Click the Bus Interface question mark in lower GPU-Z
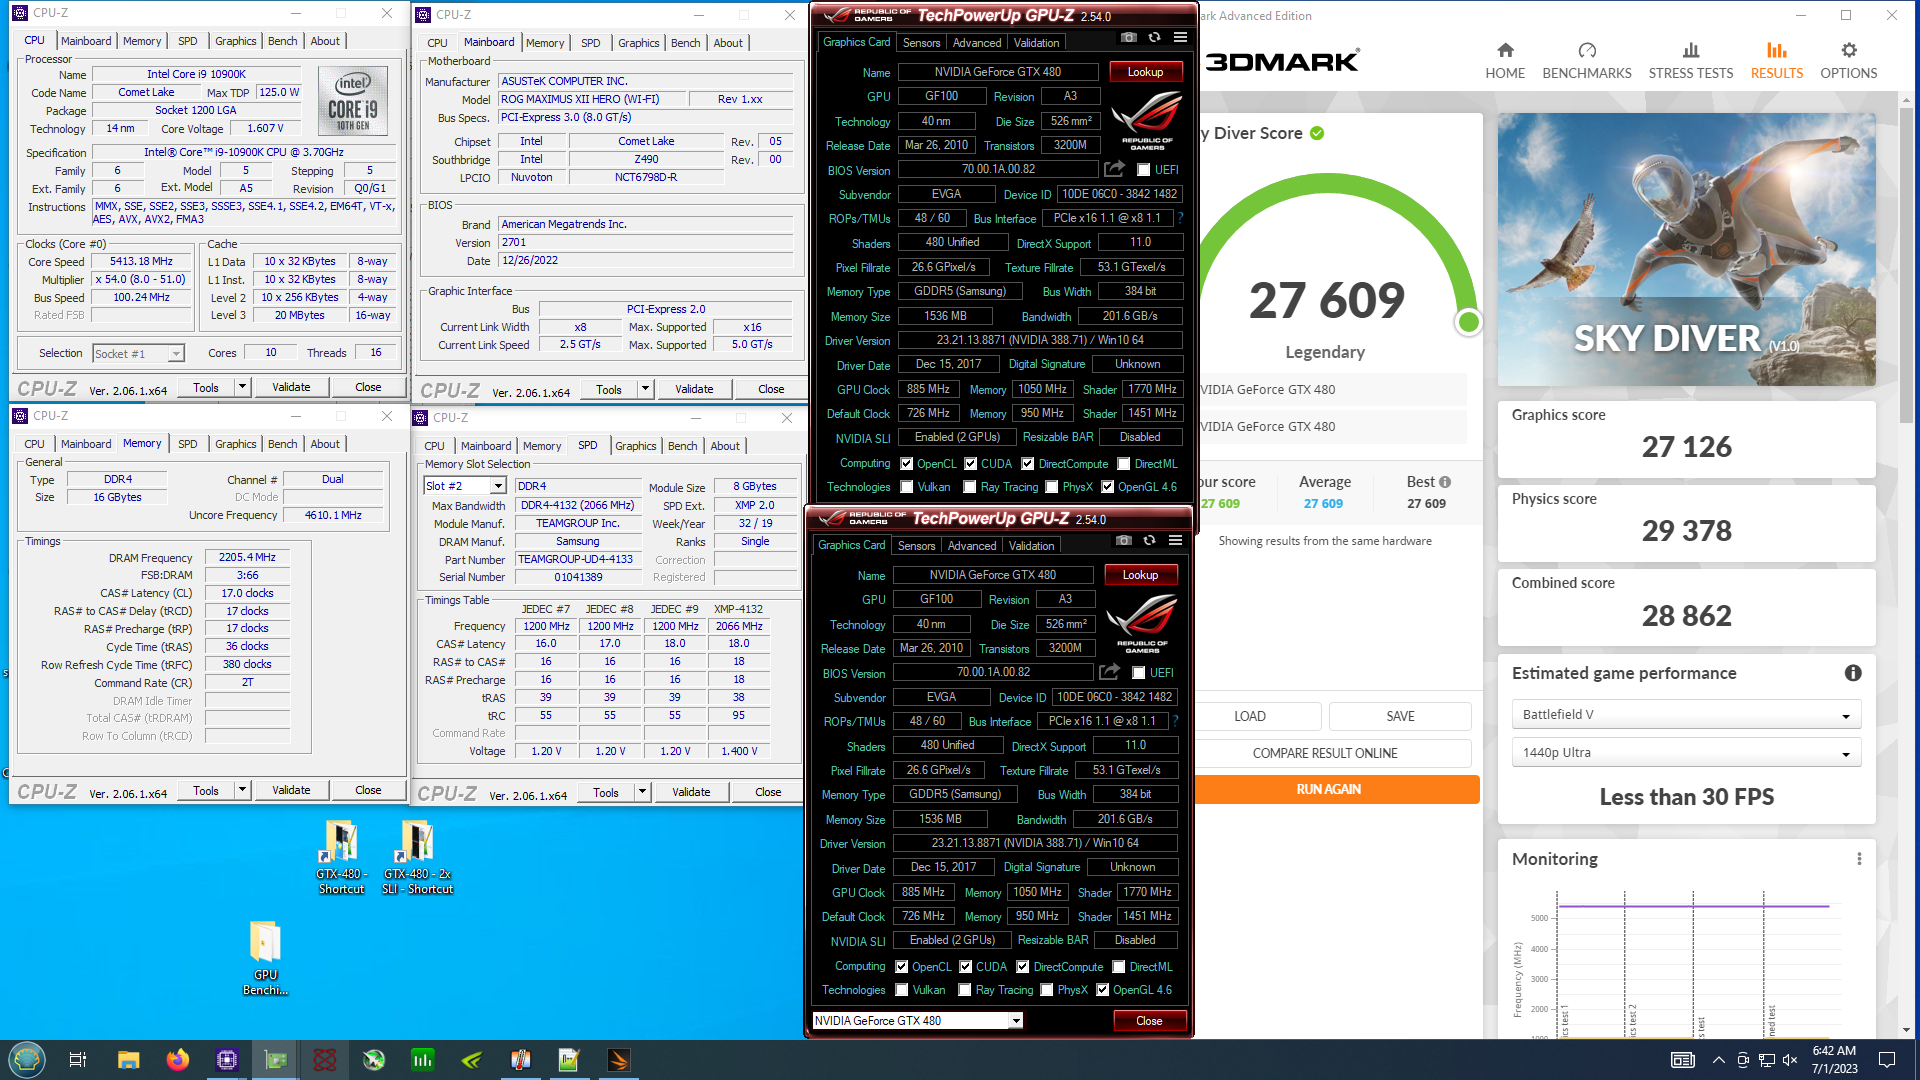This screenshot has width=1920, height=1080. tap(1175, 721)
